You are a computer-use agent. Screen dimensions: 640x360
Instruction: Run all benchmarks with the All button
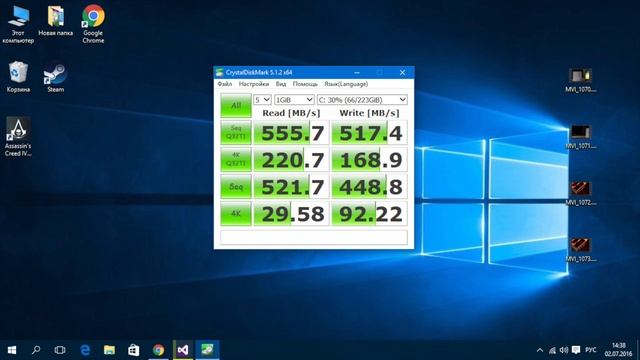[236, 106]
